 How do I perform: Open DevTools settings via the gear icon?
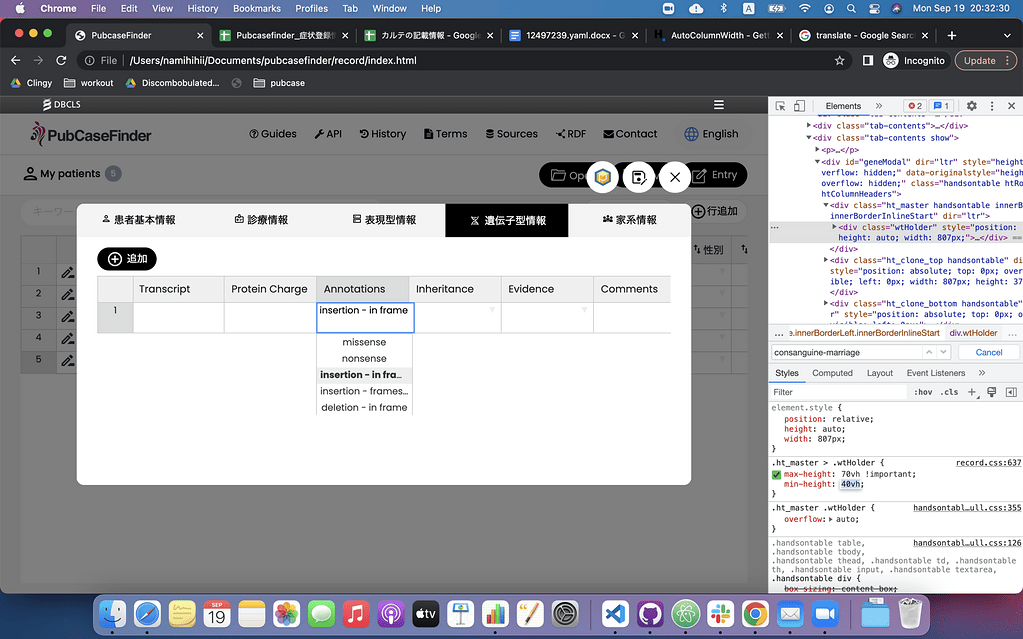(970, 105)
